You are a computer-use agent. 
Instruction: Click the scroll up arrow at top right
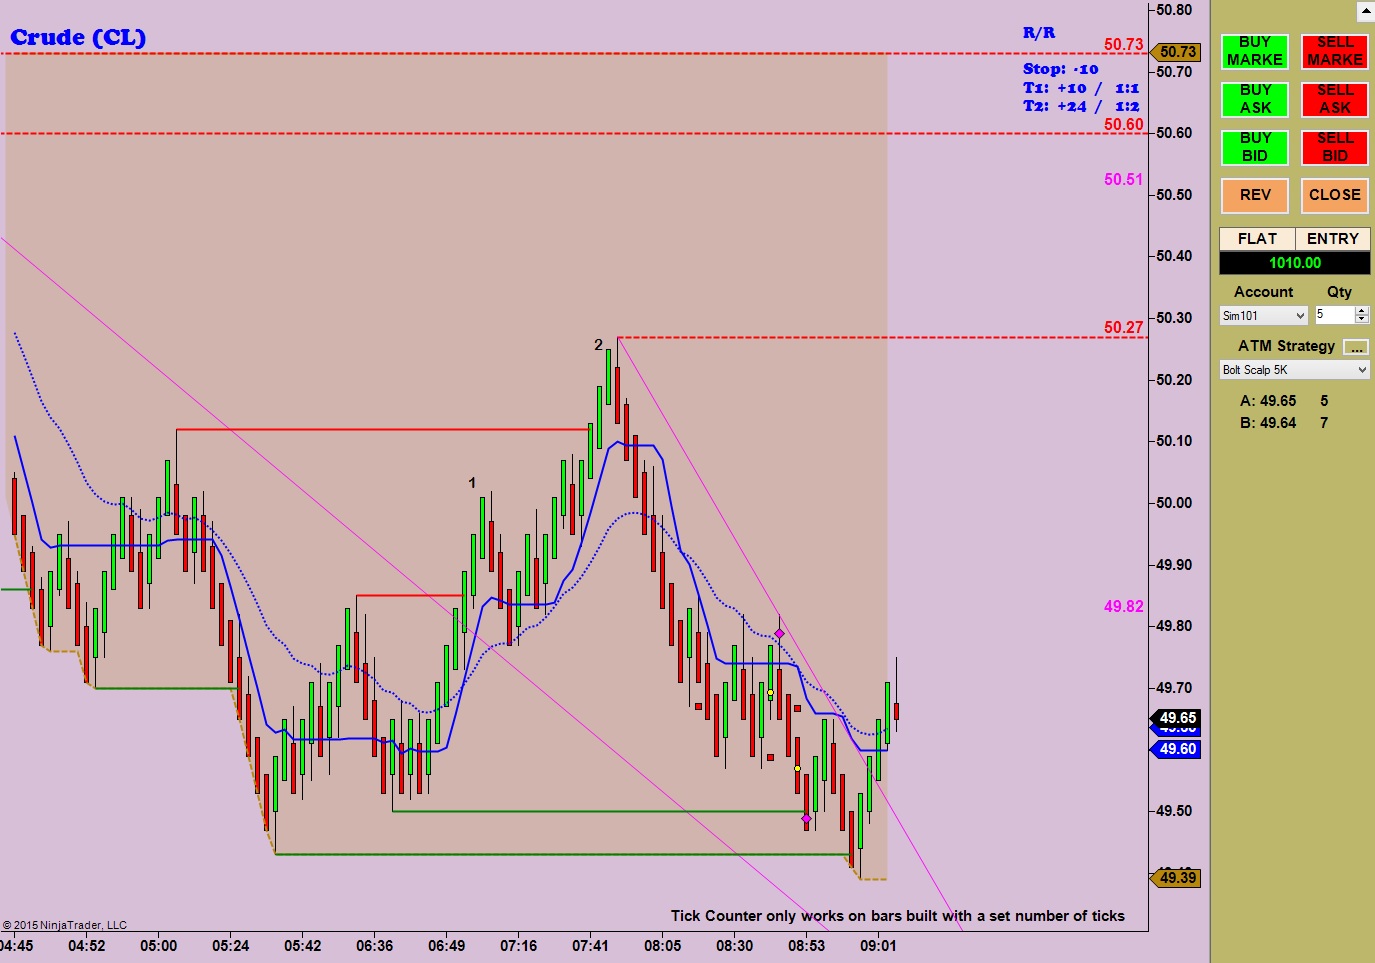tap(1366, 11)
